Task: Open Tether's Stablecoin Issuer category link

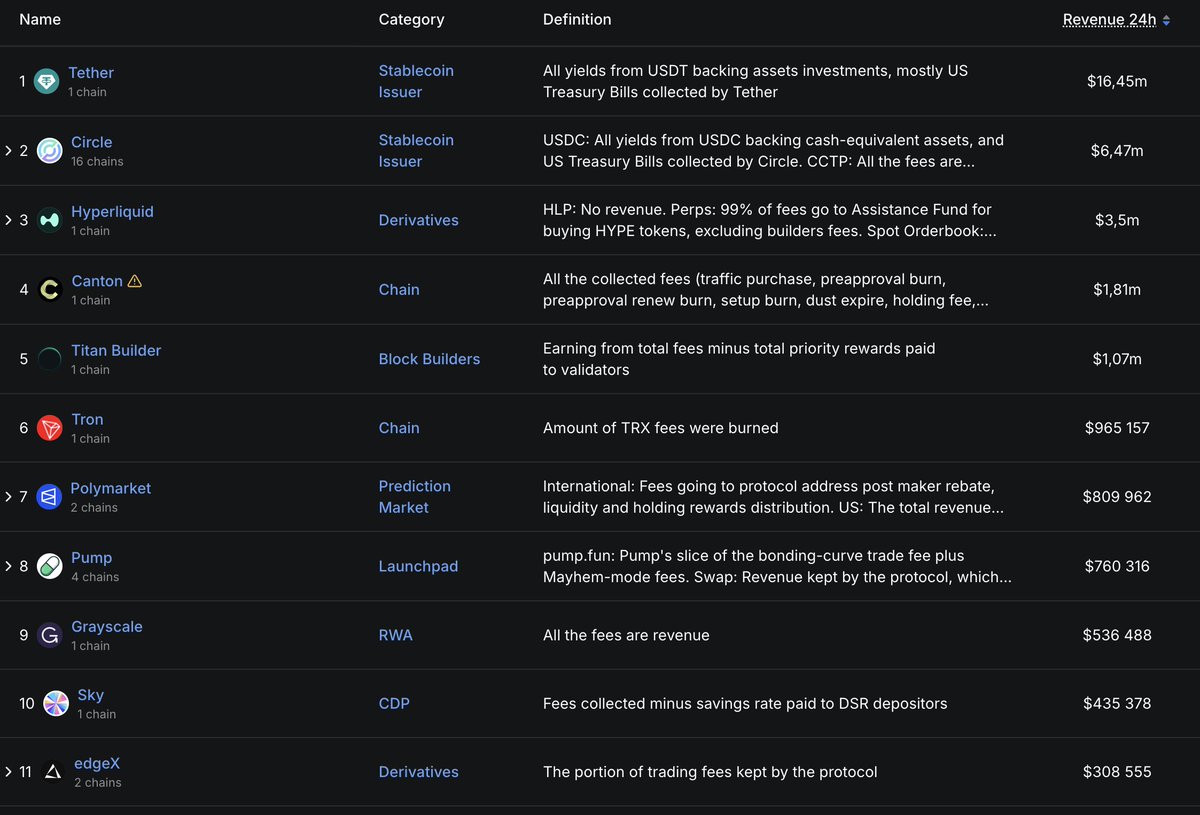Action: (x=416, y=81)
